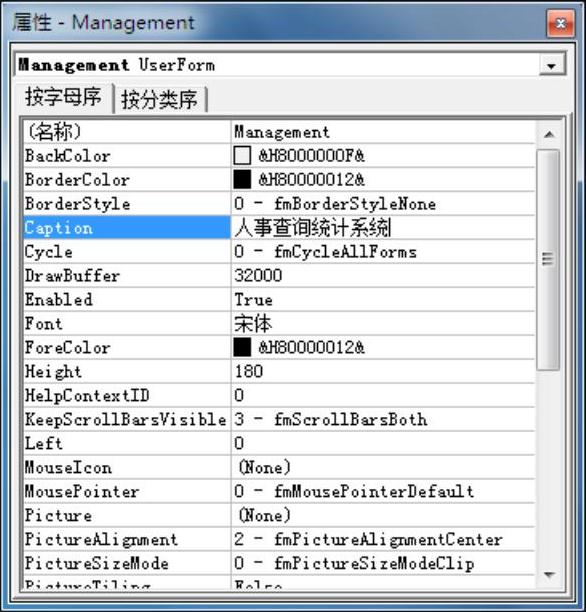Click the BackColor color swatch
The width and height of the screenshot is (586, 612).
tap(242, 156)
